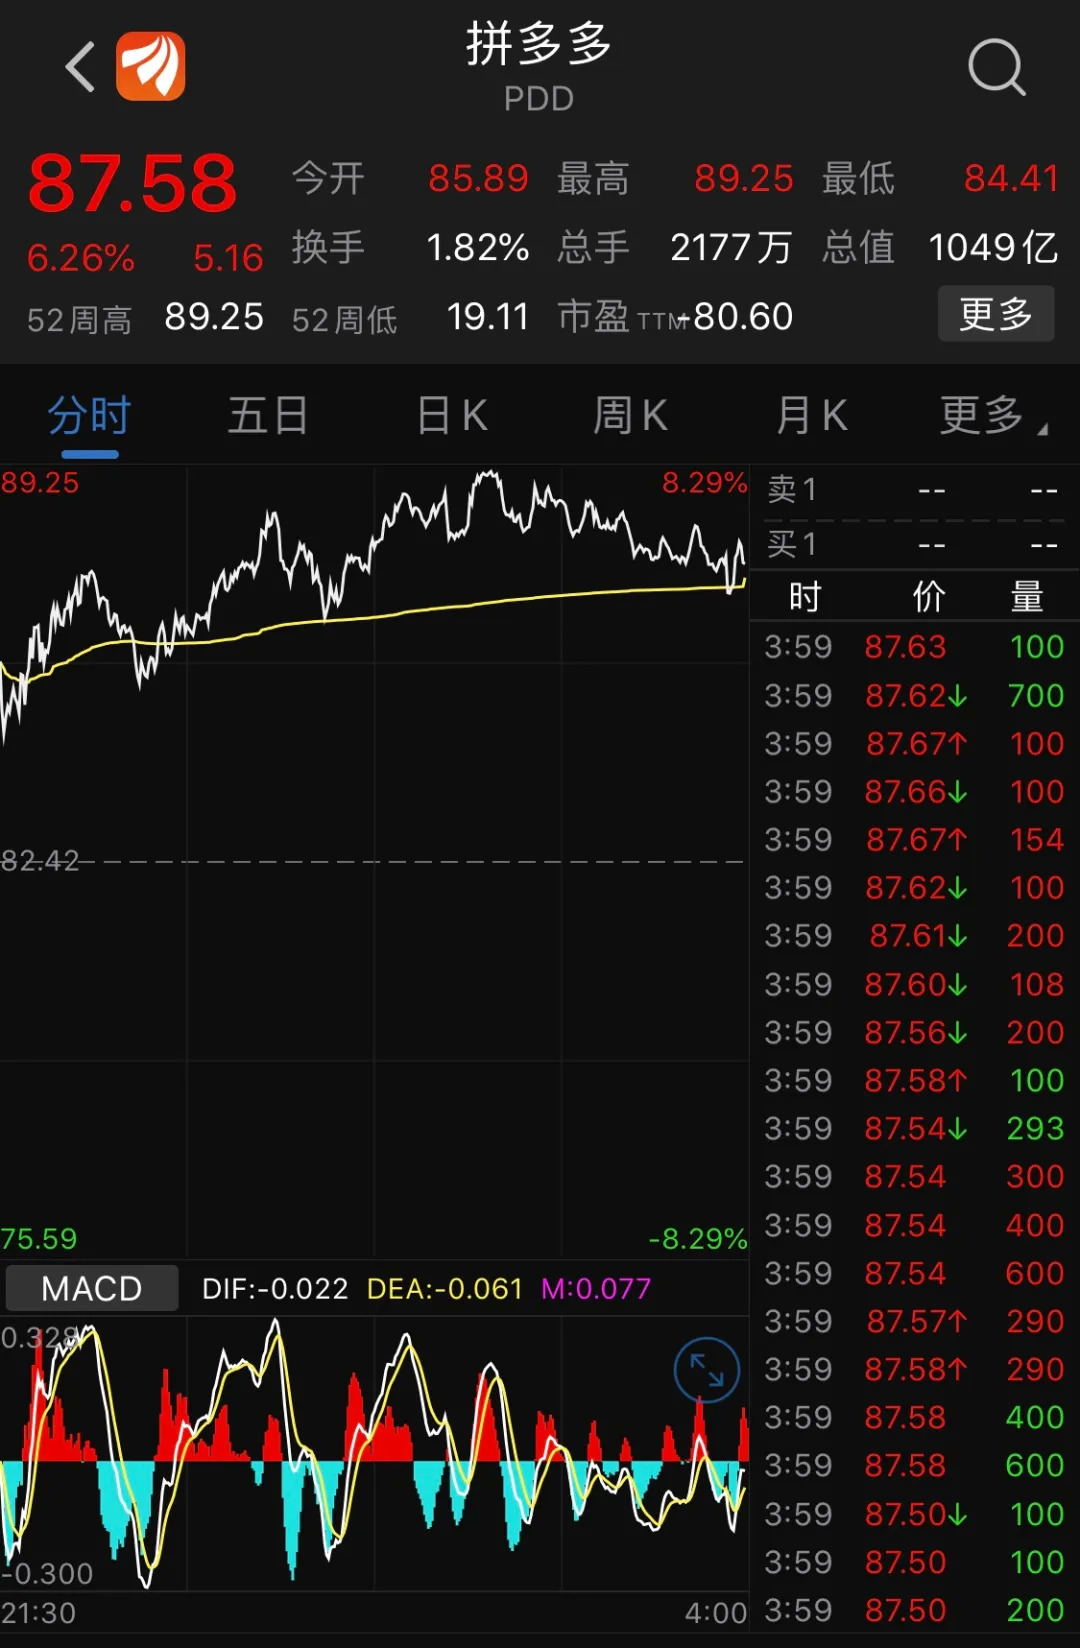The image size is (1080, 1648).
Task: Open the 周K chart tab
Action: [630, 416]
